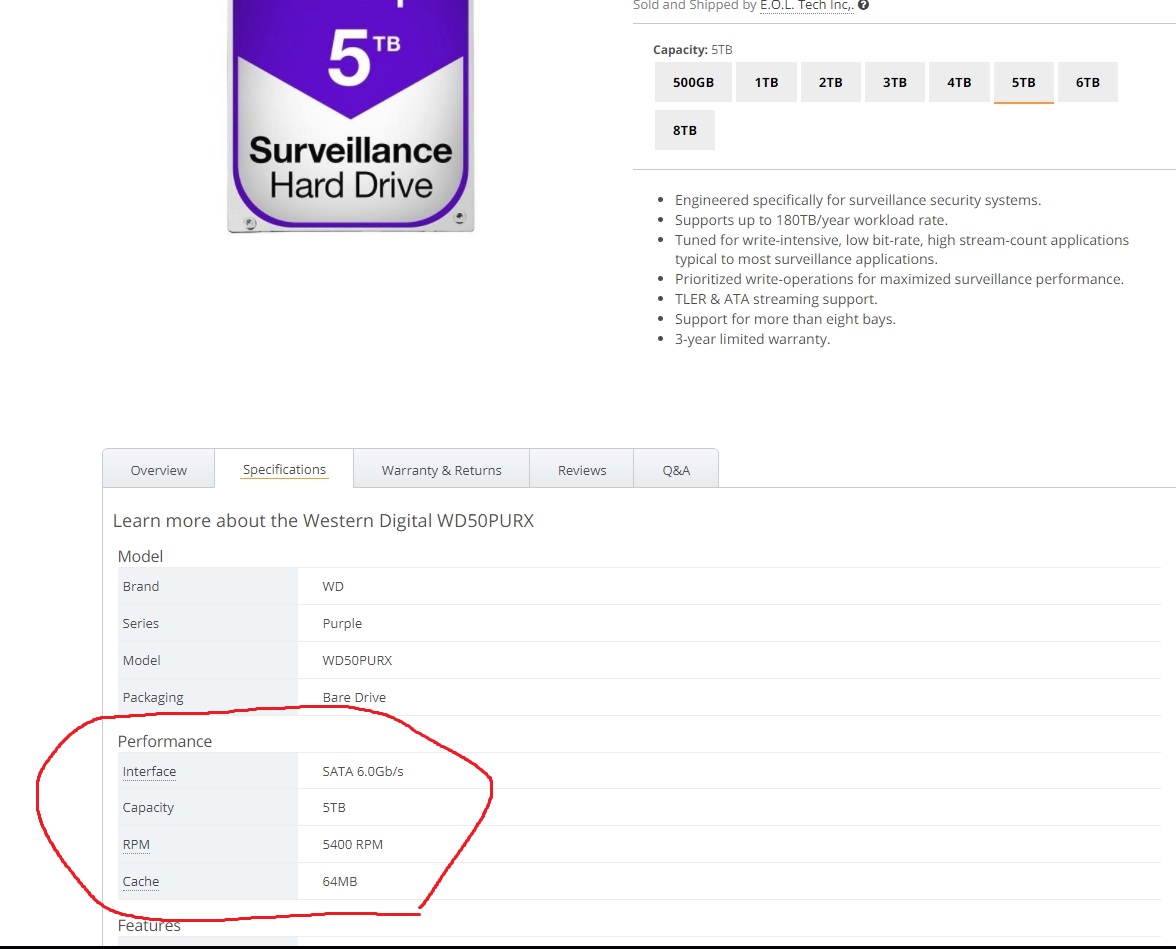Click the 'Prioritized write-operations' bullet
The image size is (1176, 949).
coord(899,279)
